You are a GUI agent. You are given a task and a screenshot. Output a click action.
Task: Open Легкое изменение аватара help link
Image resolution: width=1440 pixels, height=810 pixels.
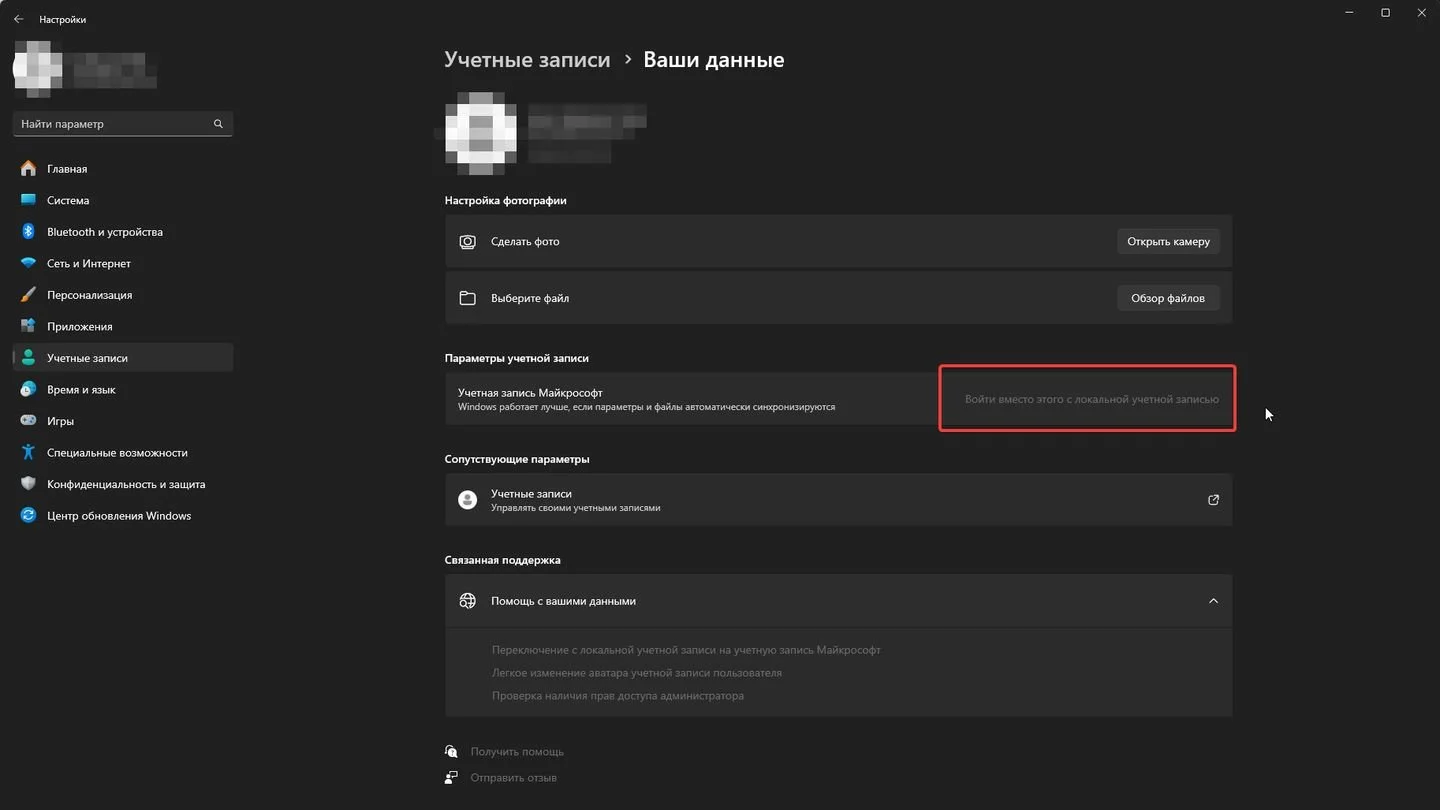pyautogui.click(x=636, y=673)
